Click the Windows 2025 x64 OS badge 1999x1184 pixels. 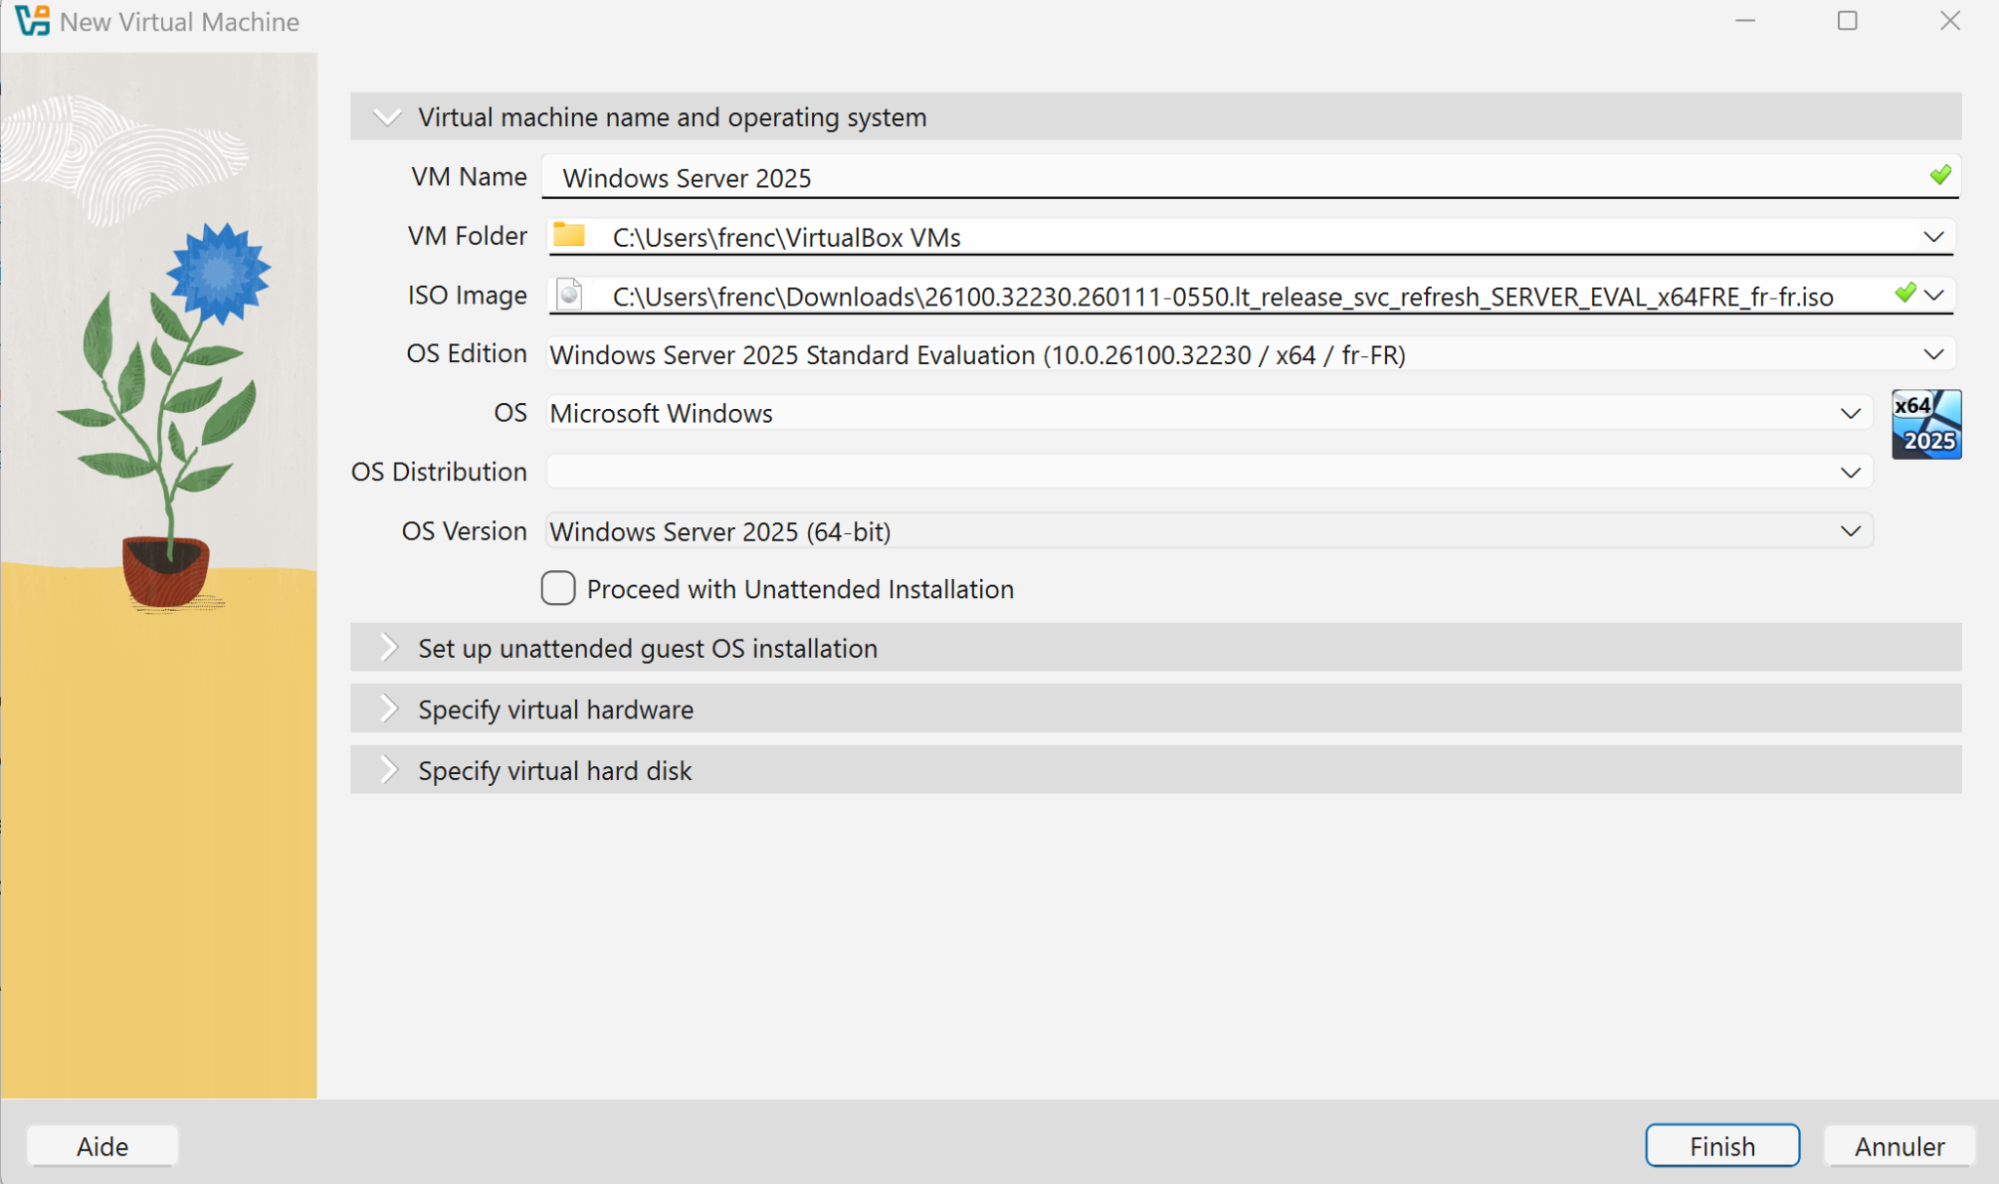[1926, 424]
